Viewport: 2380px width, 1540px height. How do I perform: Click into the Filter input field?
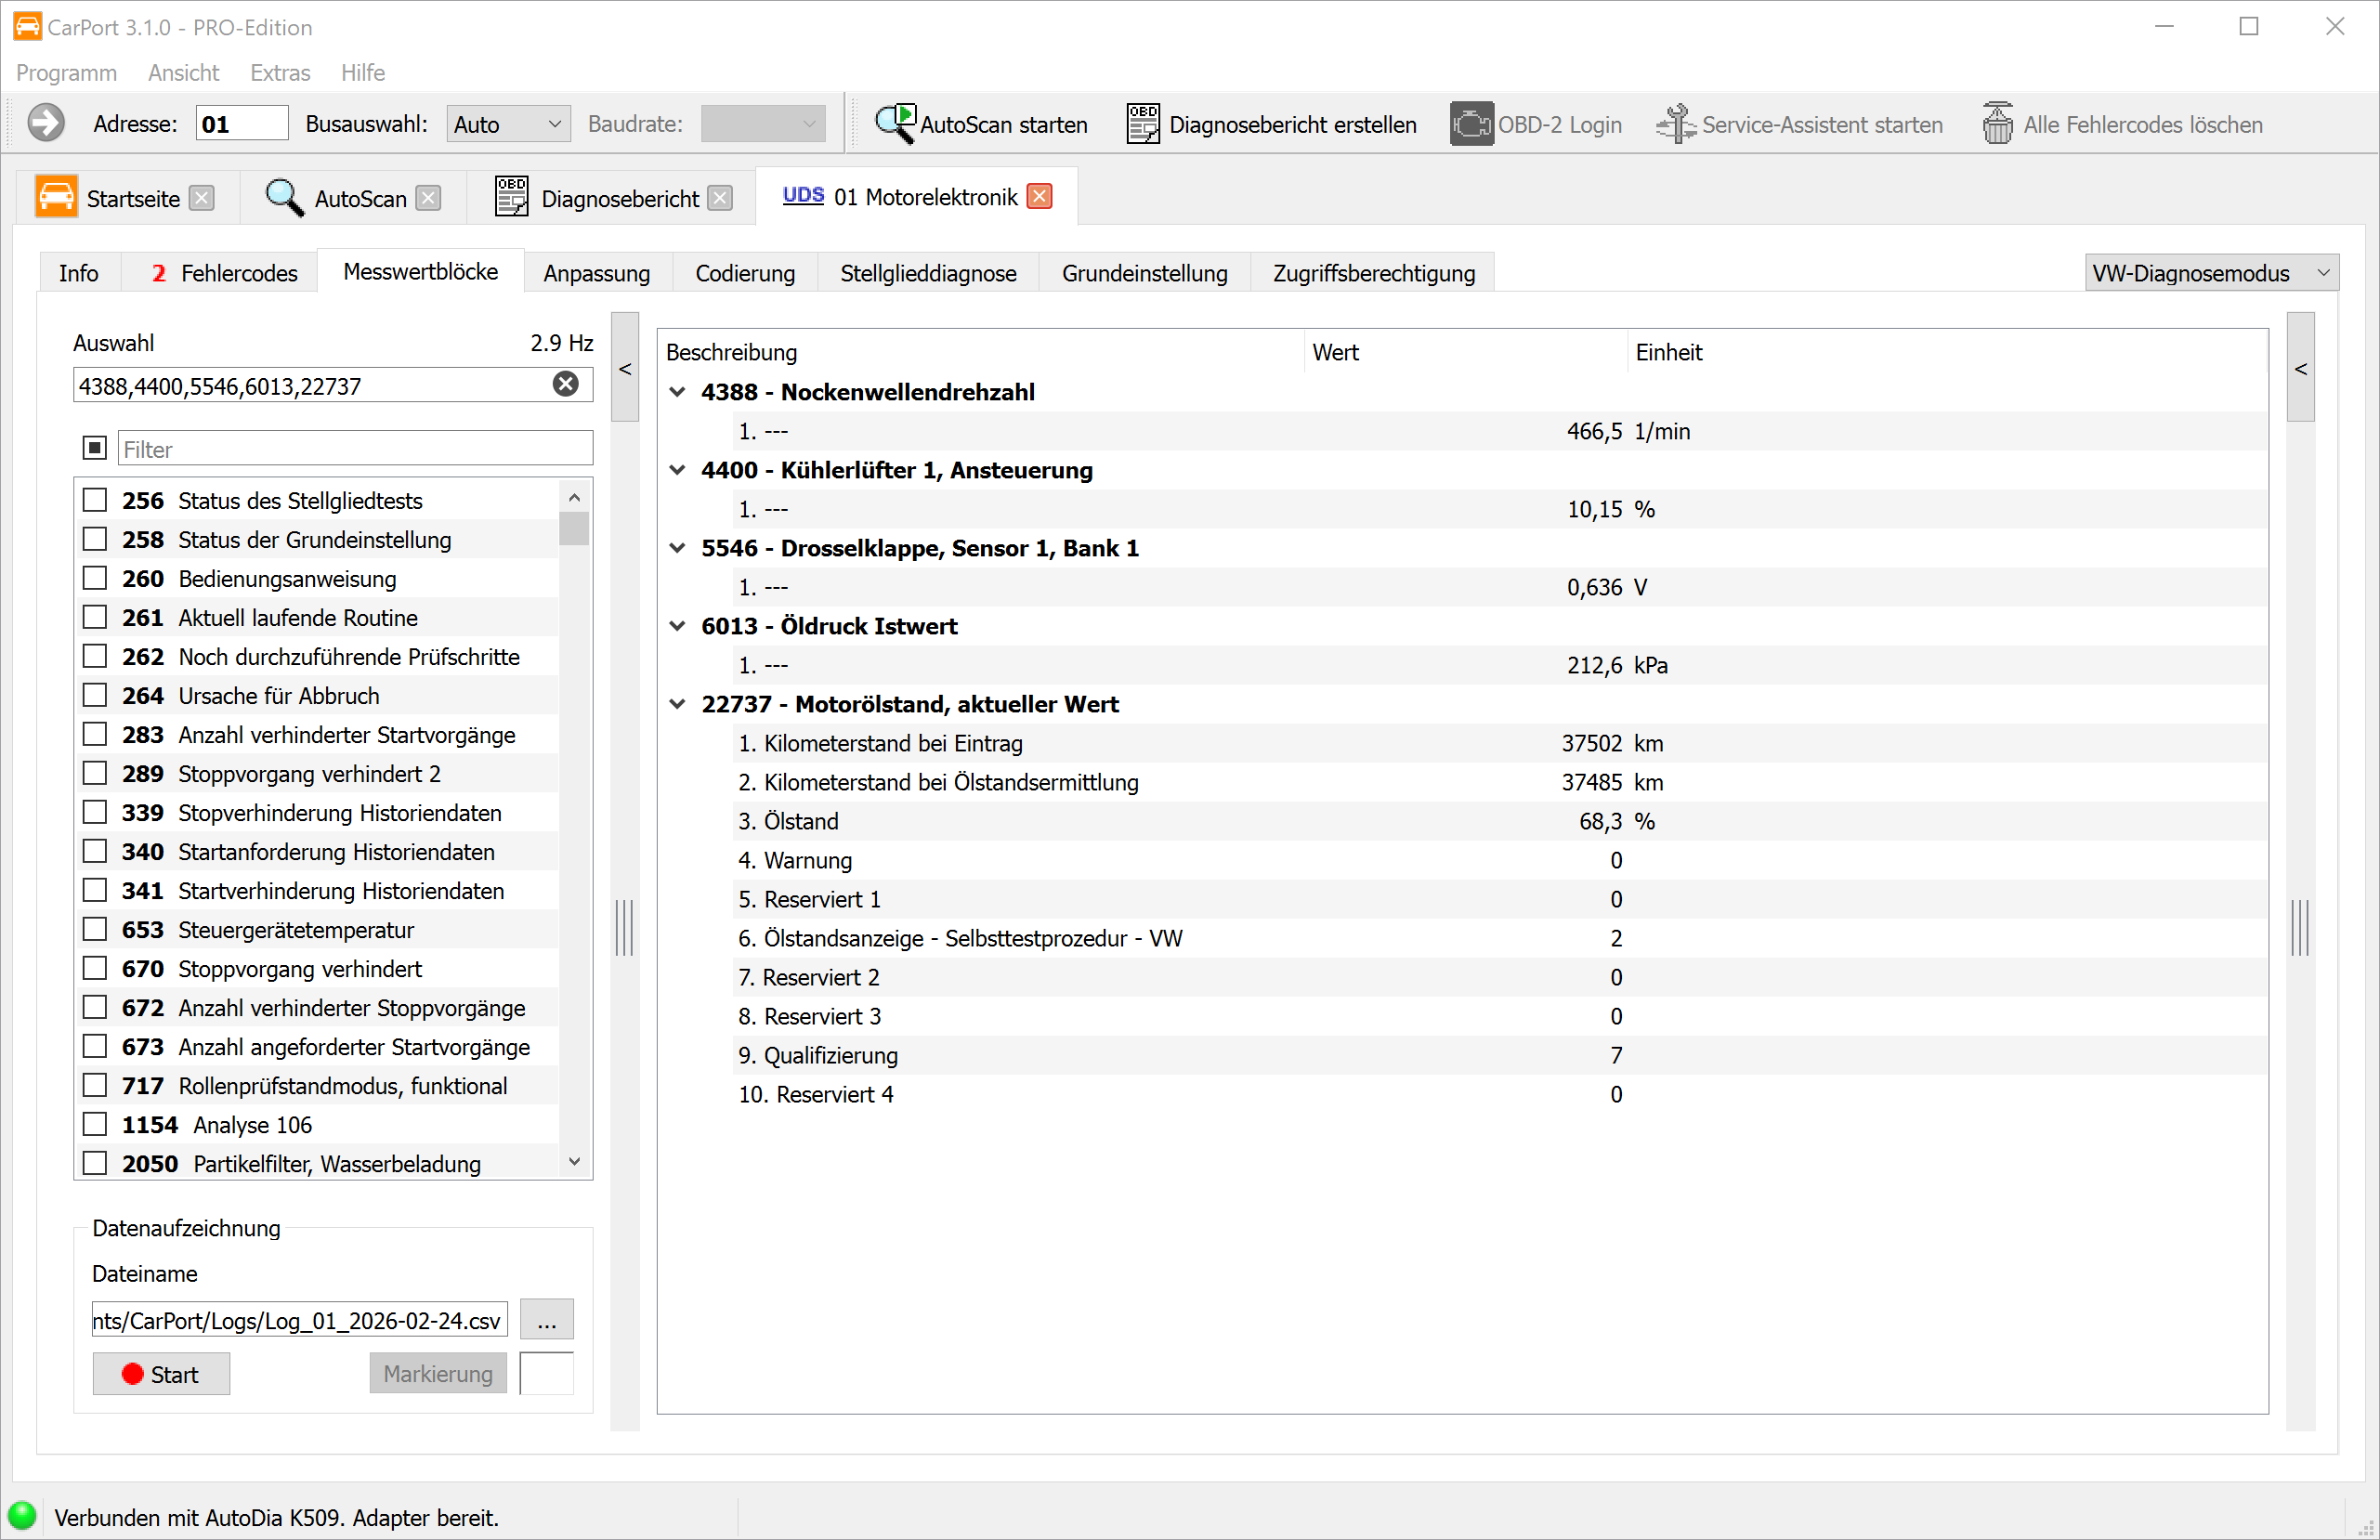(355, 449)
